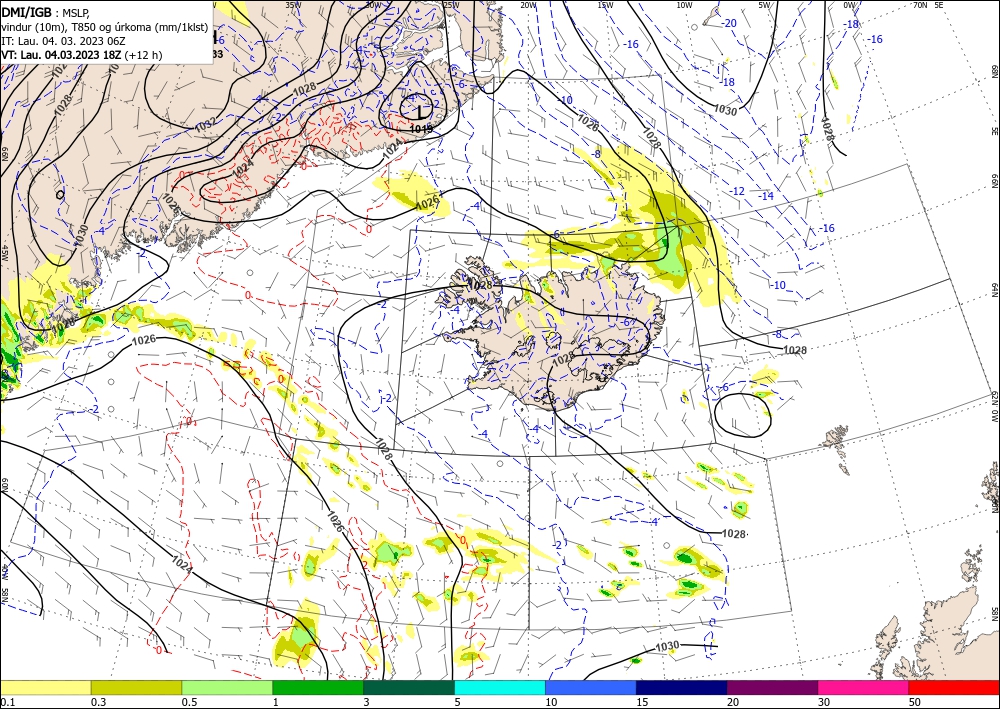Click the "10W" longitude label at top

(684, 5)
